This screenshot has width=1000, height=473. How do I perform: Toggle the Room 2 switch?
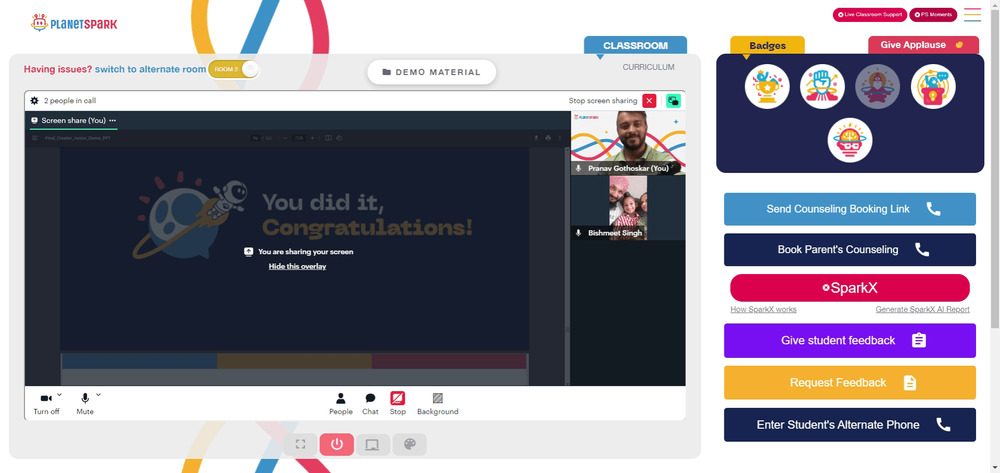point(234,69)
